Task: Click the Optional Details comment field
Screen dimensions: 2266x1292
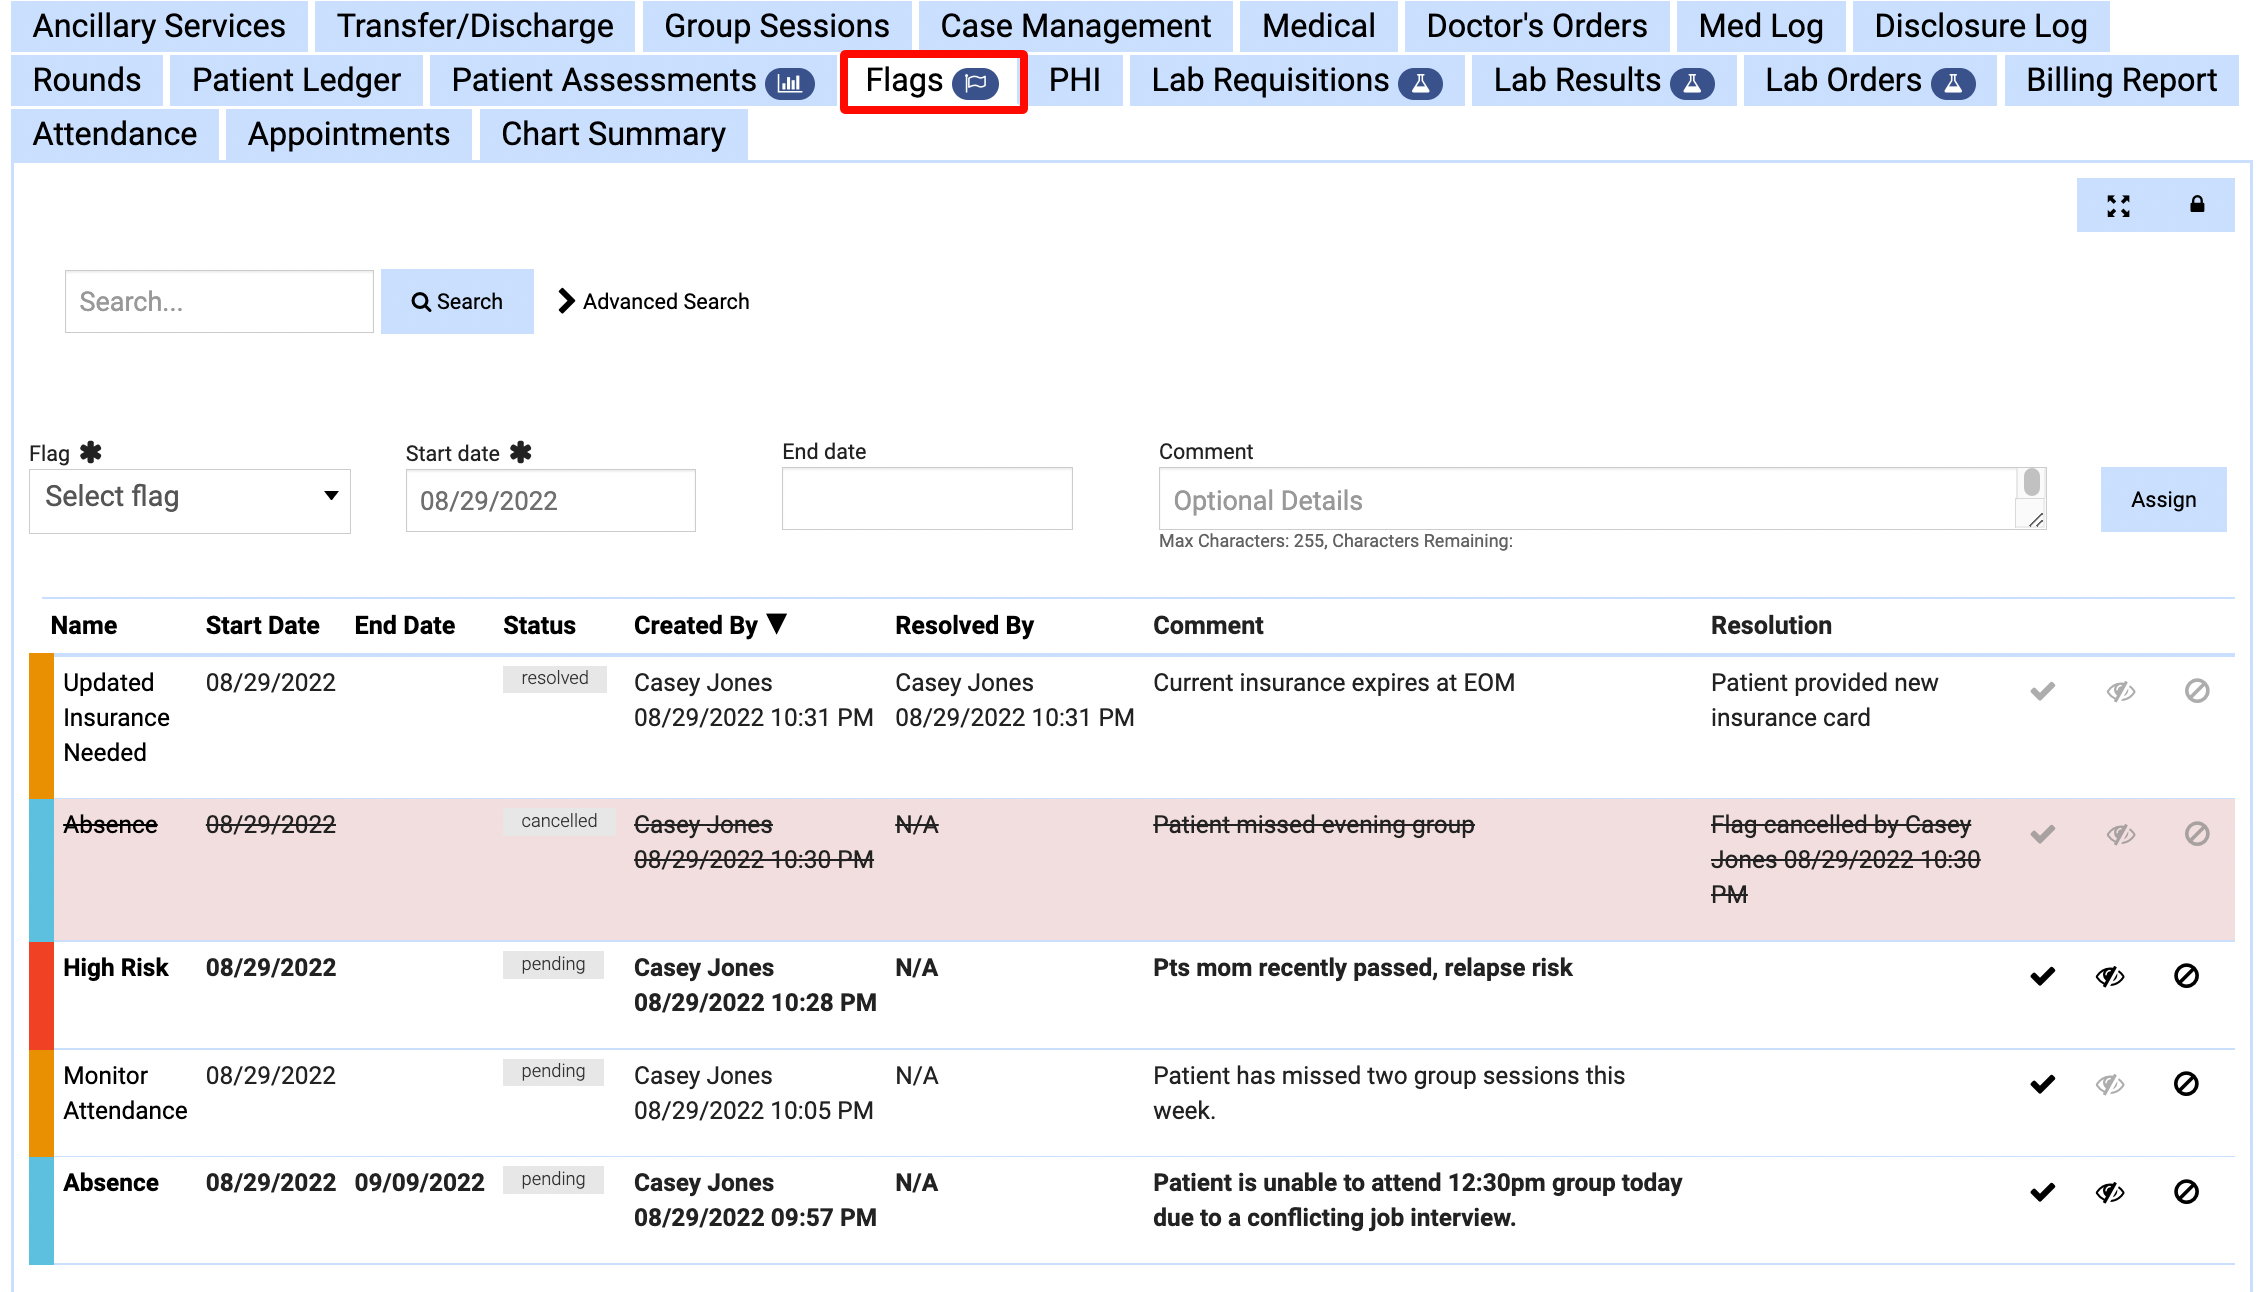Action: click(1588, 499)
